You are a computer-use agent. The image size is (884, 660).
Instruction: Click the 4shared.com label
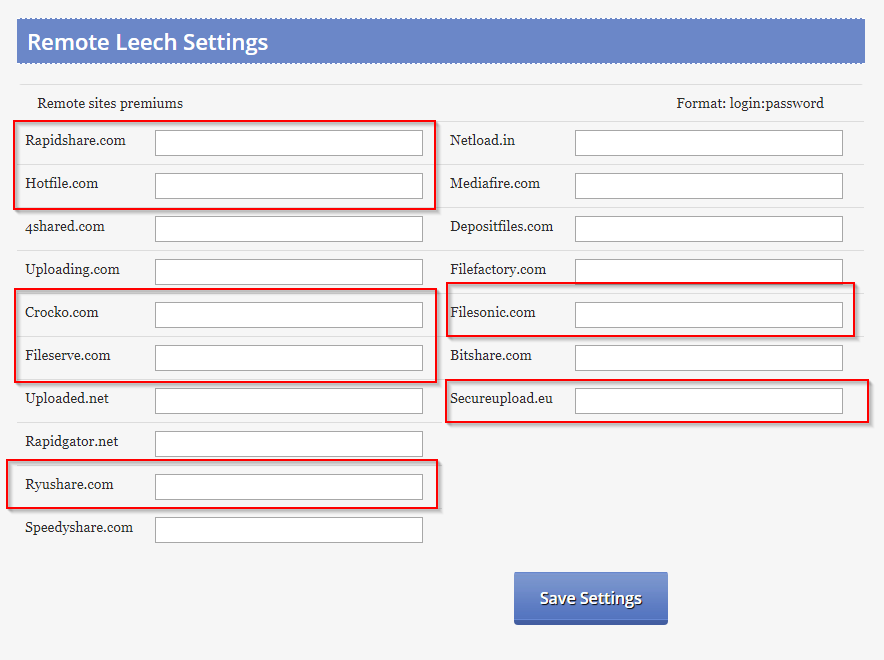(x=65, y=227)
